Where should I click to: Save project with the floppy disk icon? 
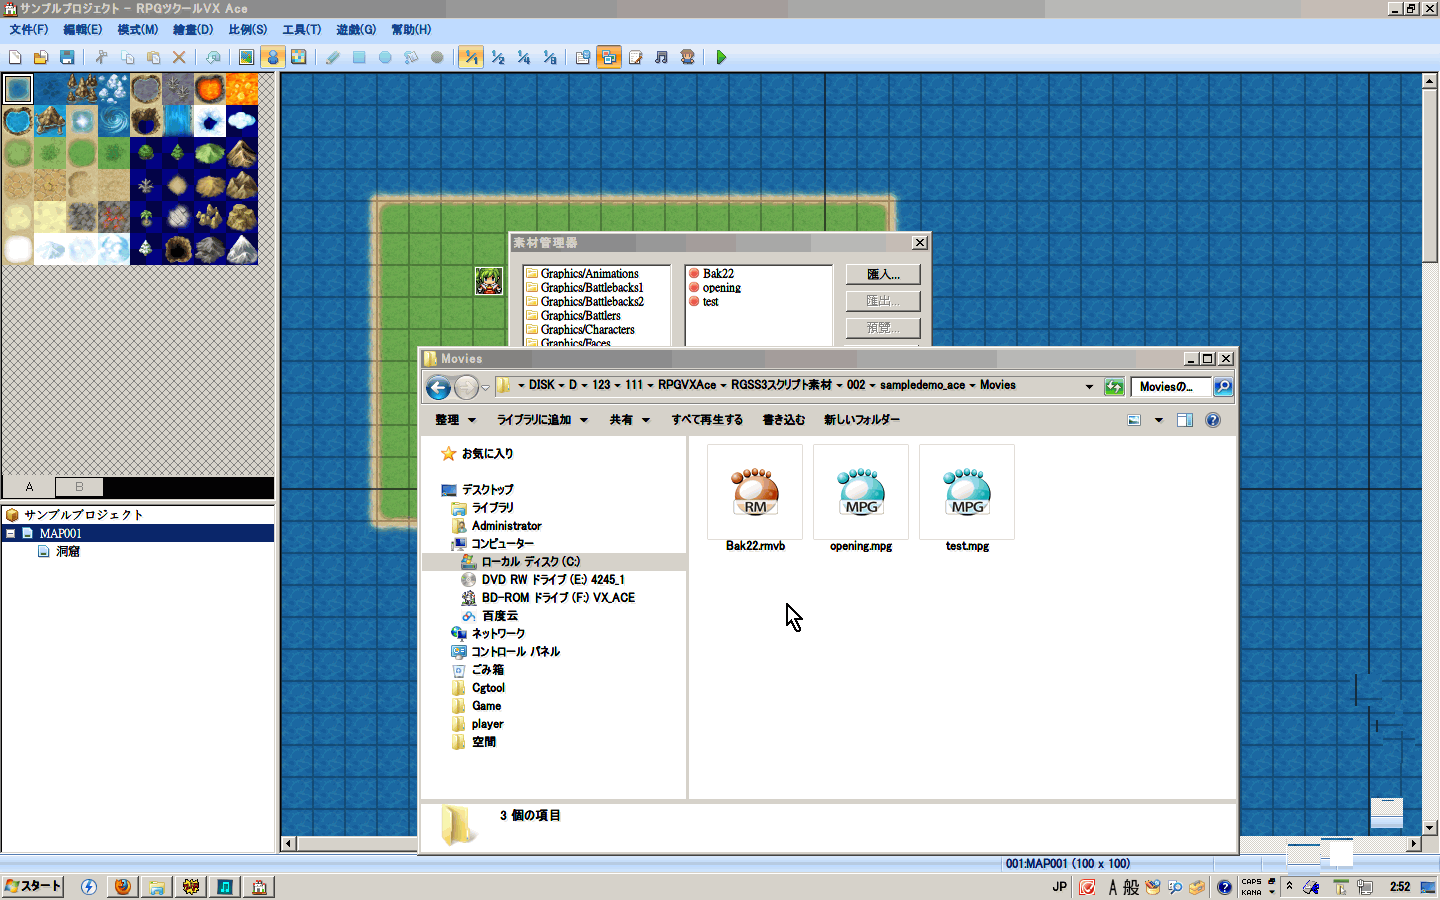[67, 58]
